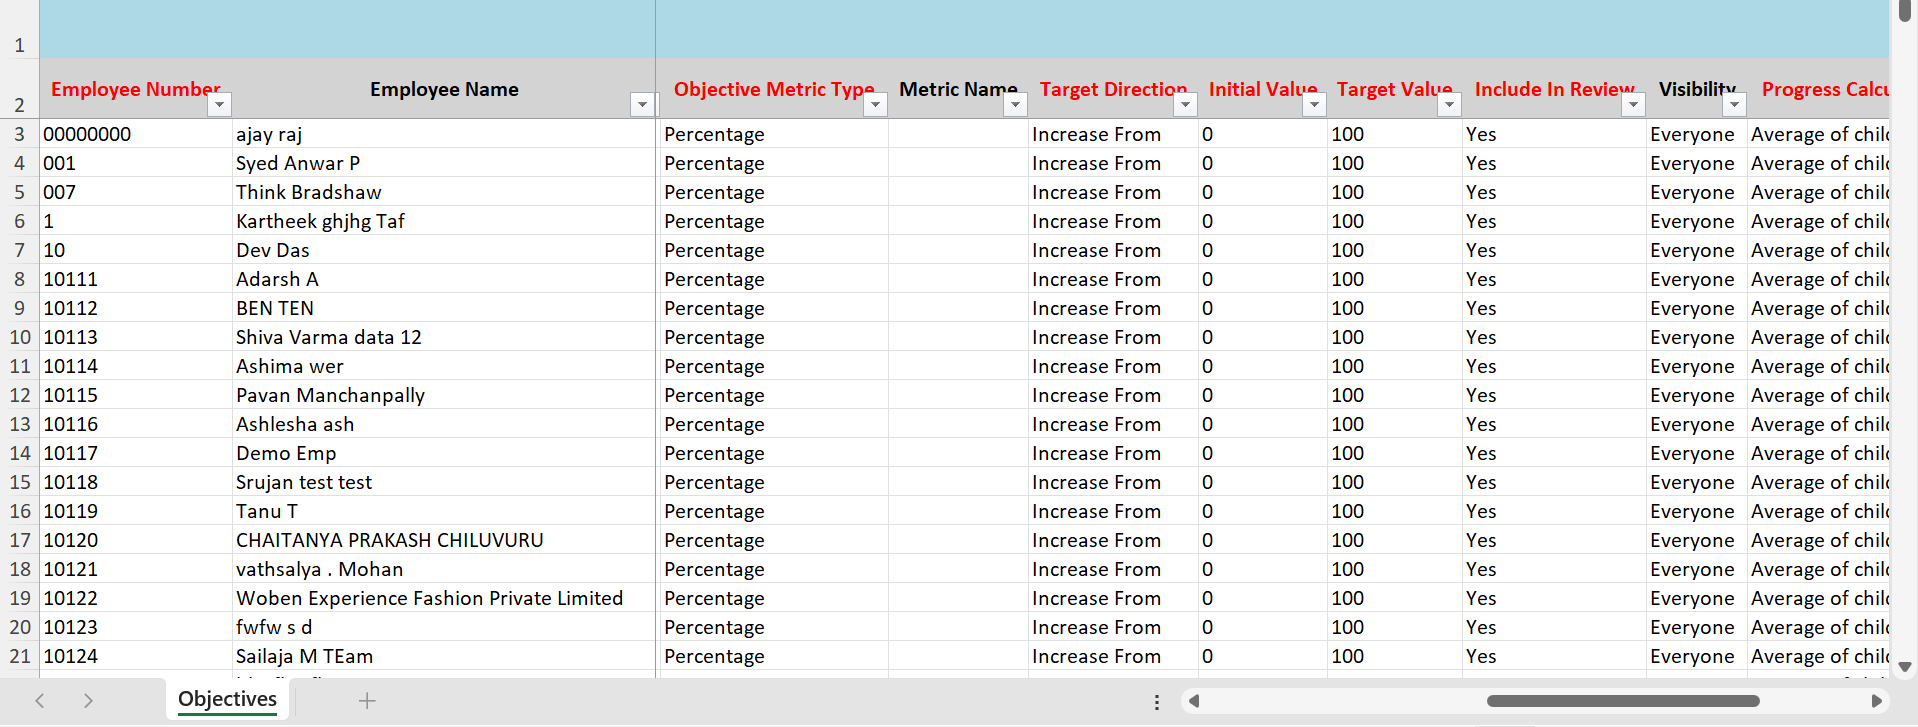Click the horizontal scrollbar left arrow
Viewport: 1918px width, 727px height.
(1194, 701)
